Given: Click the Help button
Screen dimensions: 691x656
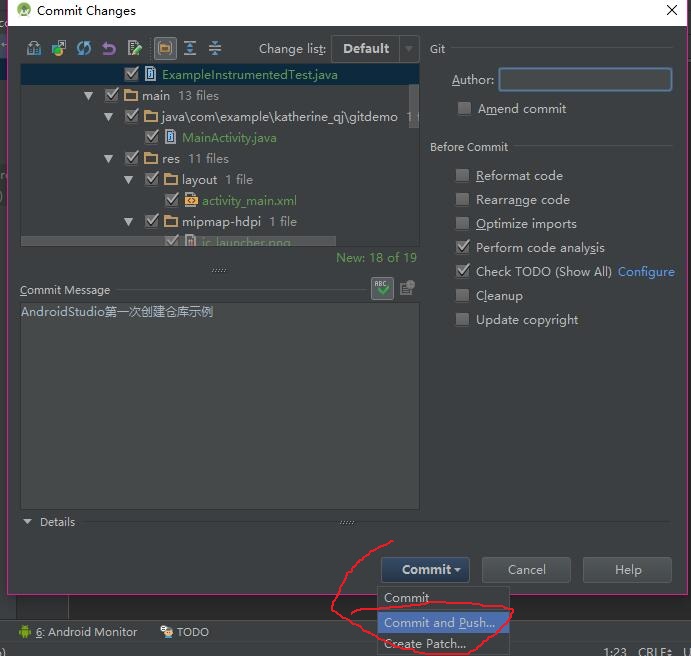Looking at the screenshot, I should [628, 570].
